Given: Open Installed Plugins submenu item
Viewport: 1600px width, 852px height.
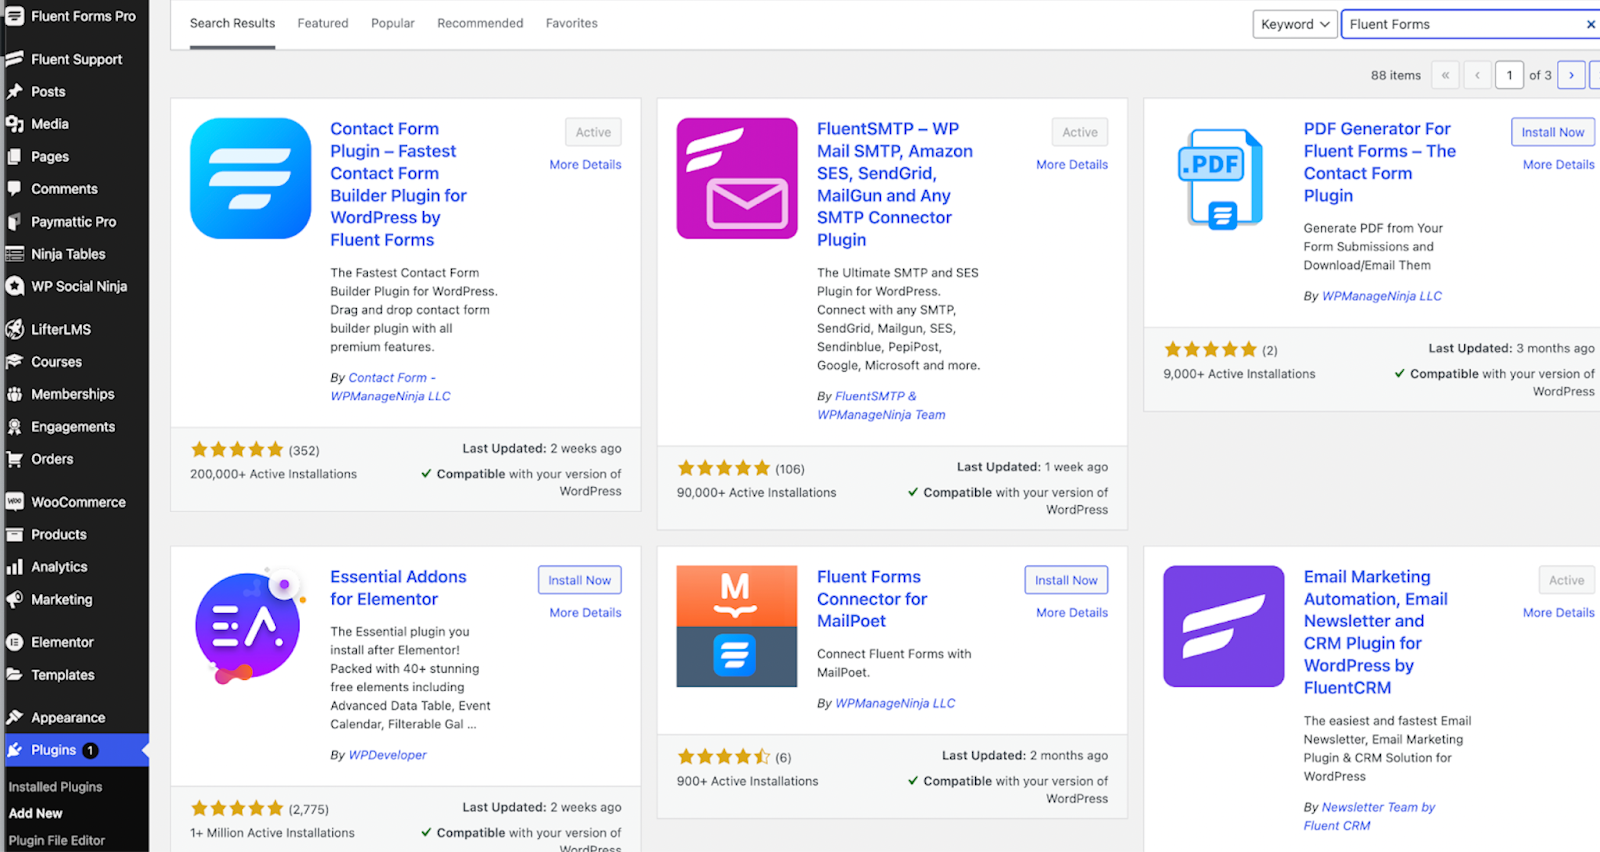Looking at the screenshot, I should [x=56, y=787].
